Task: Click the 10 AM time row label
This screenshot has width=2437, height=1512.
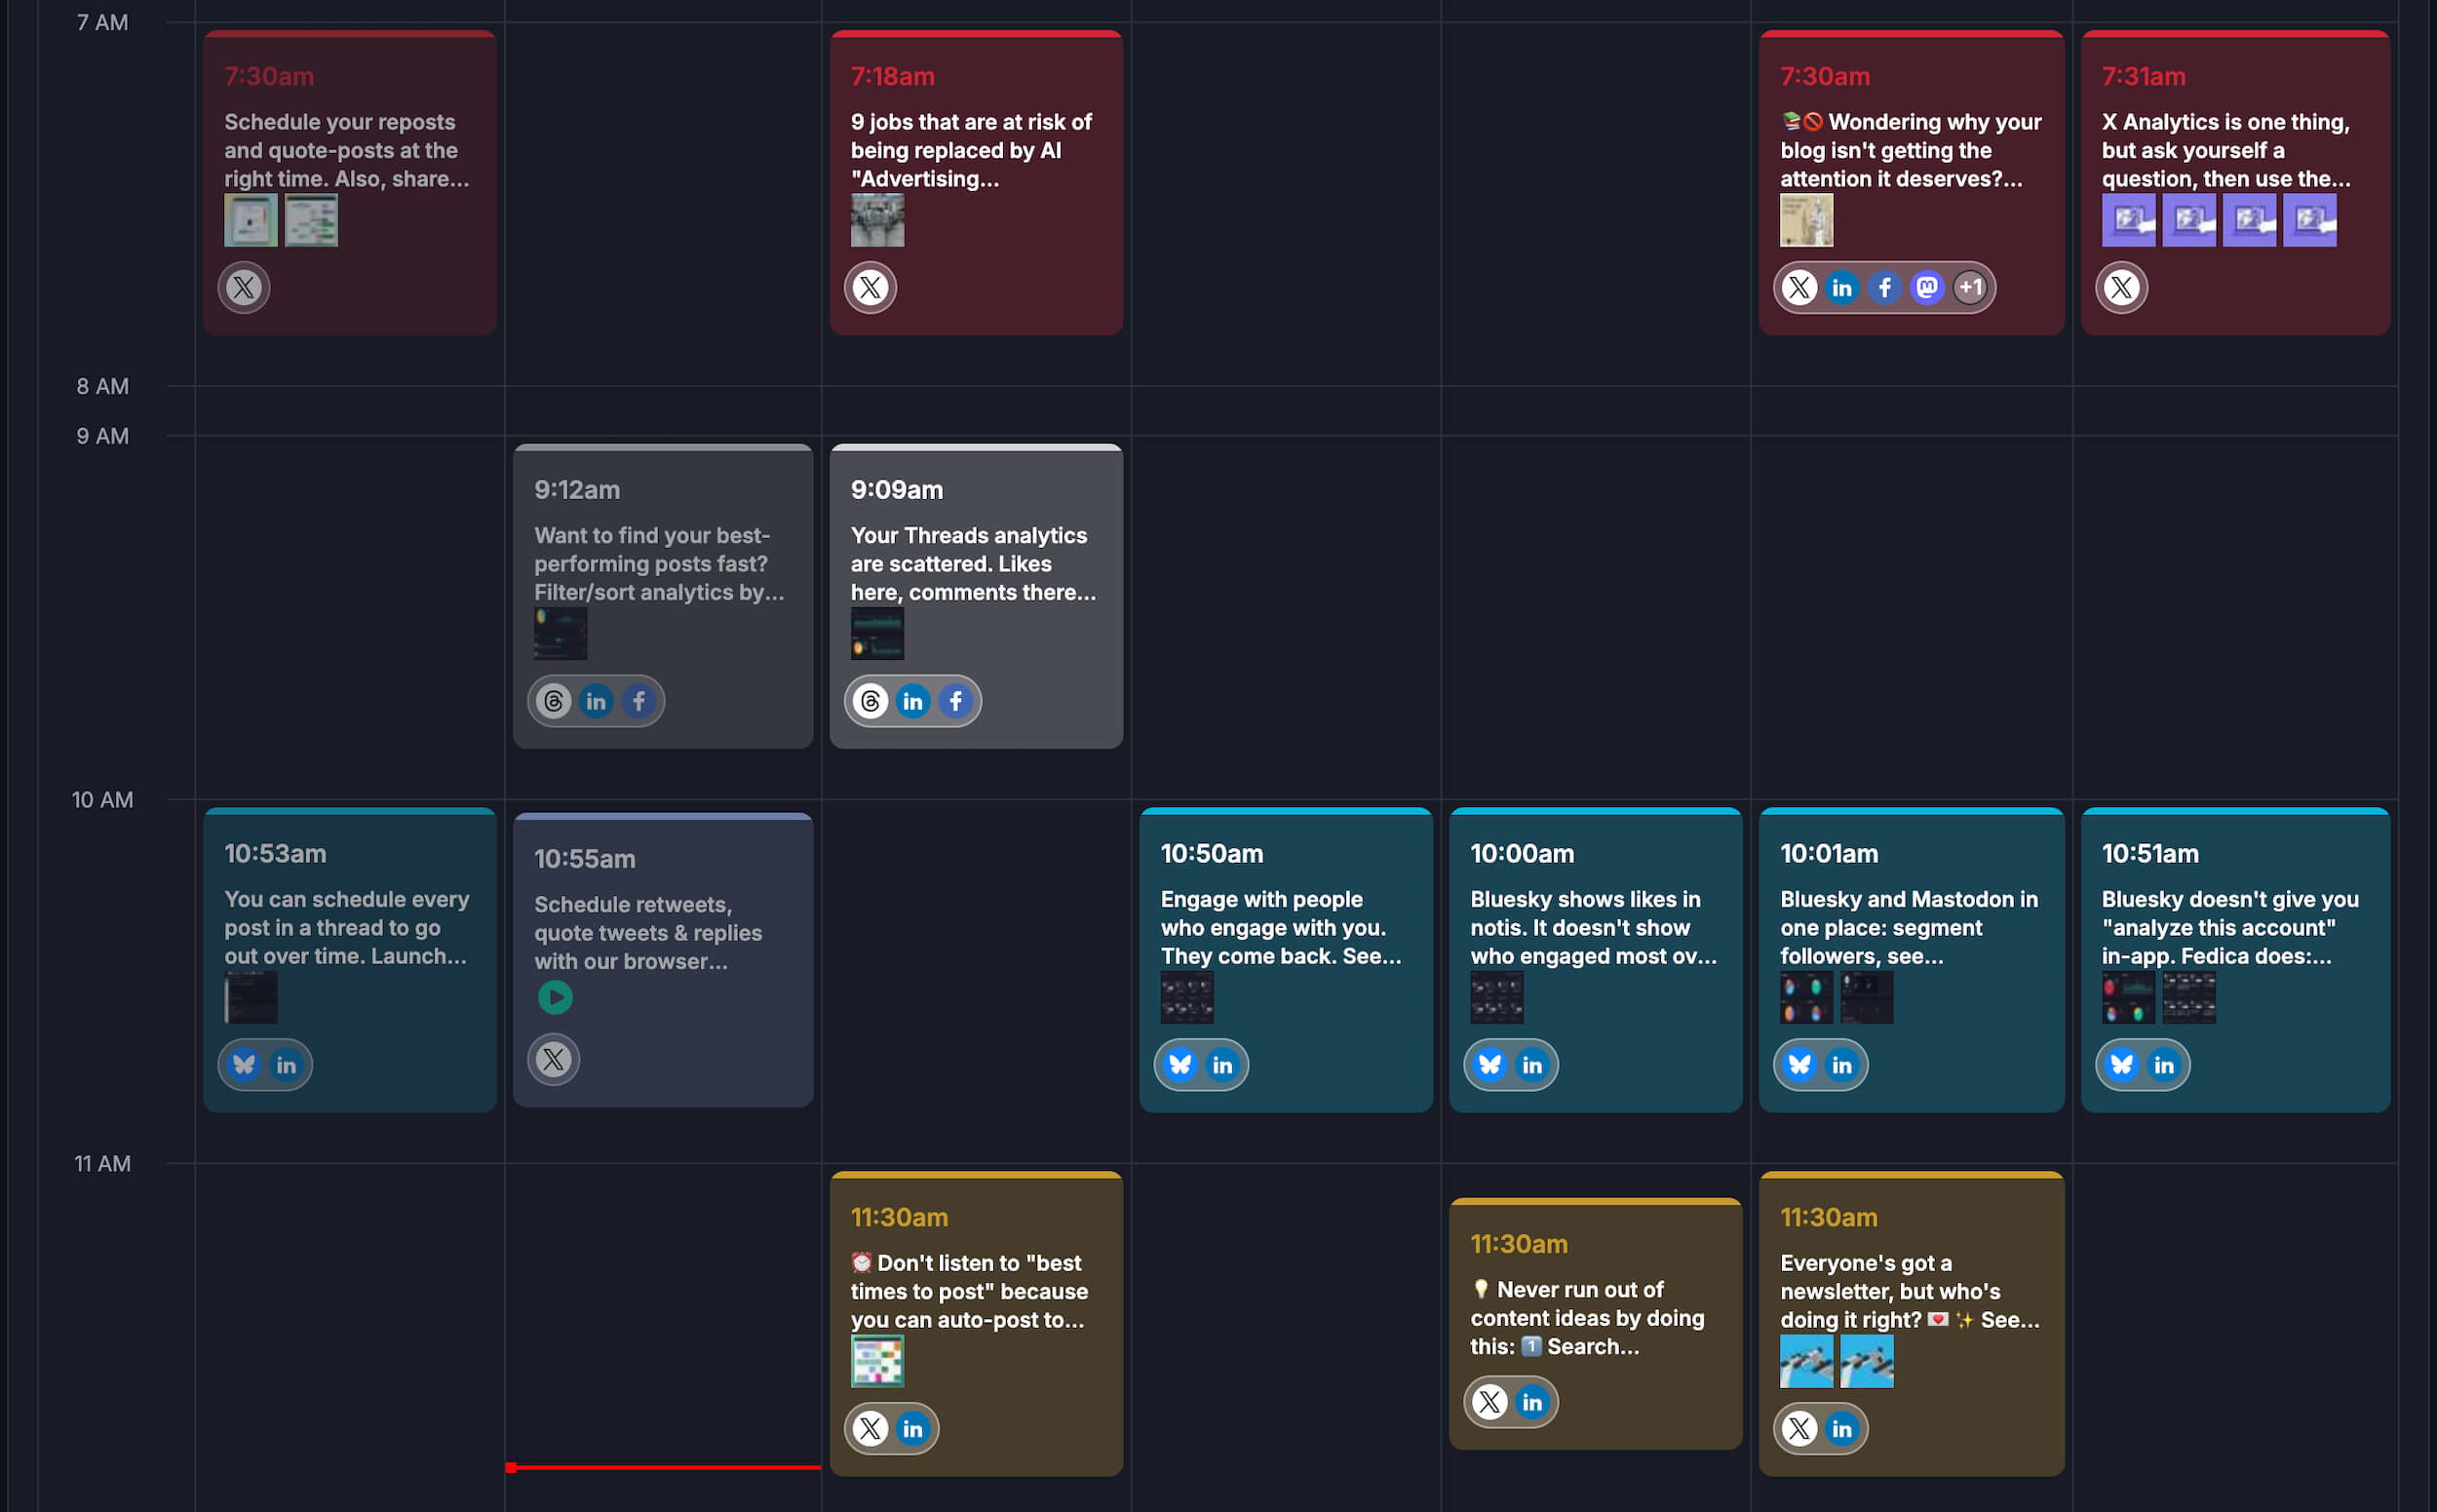Action: 102,800
